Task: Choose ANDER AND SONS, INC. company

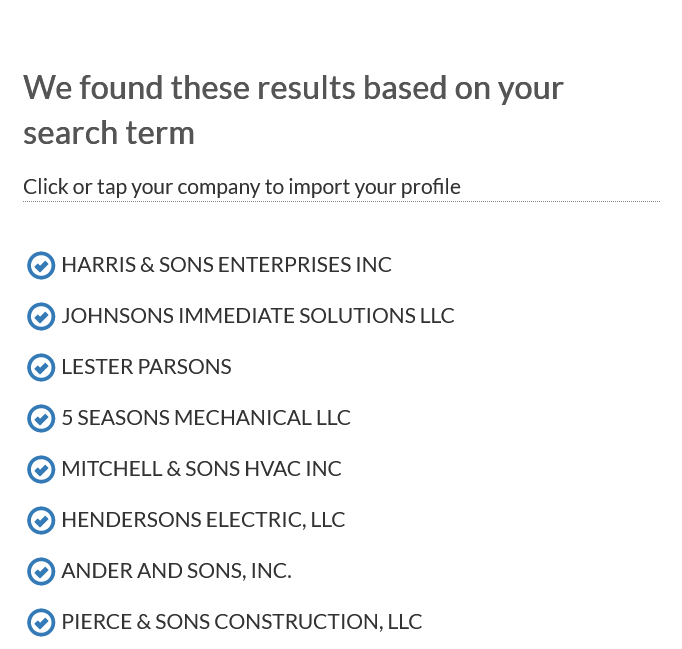Action: click(176, 571)
